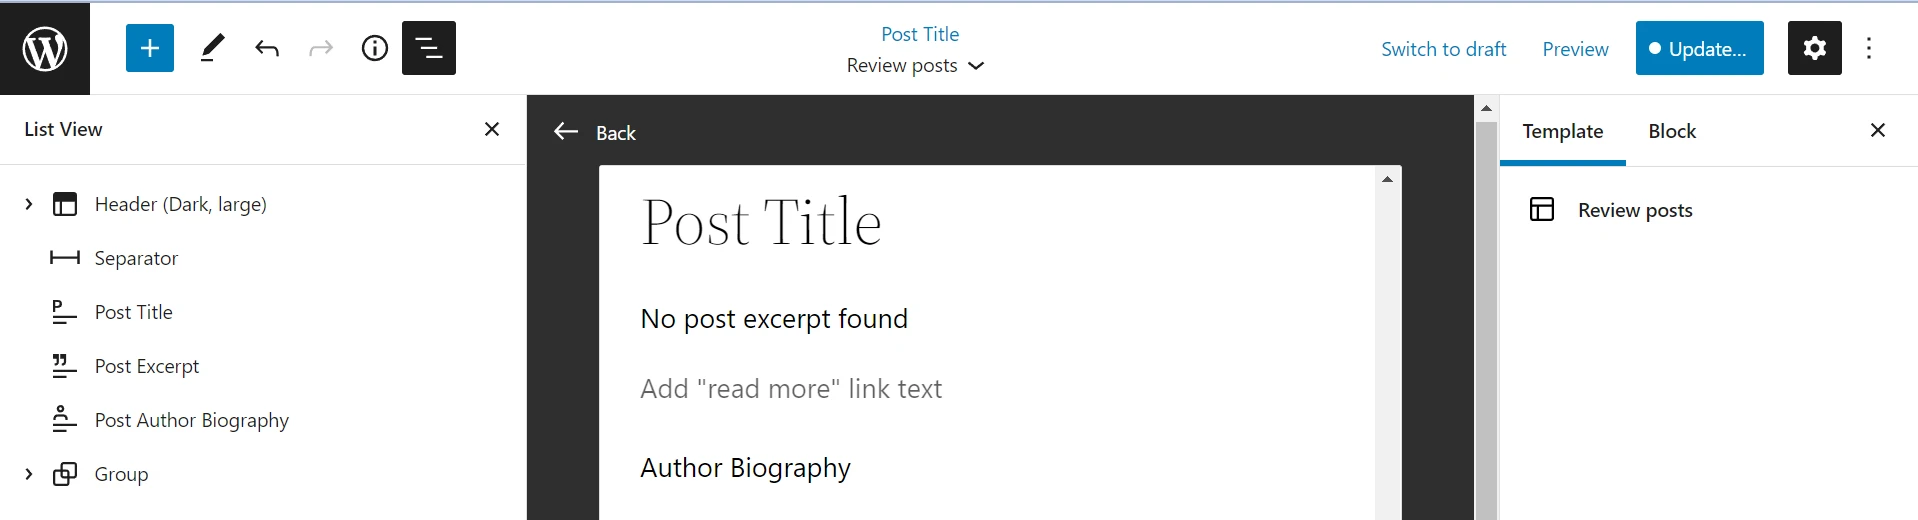Undo the last change
Image resolution: width=1918 pixels, height=520 pixels.
click(267, 48)
